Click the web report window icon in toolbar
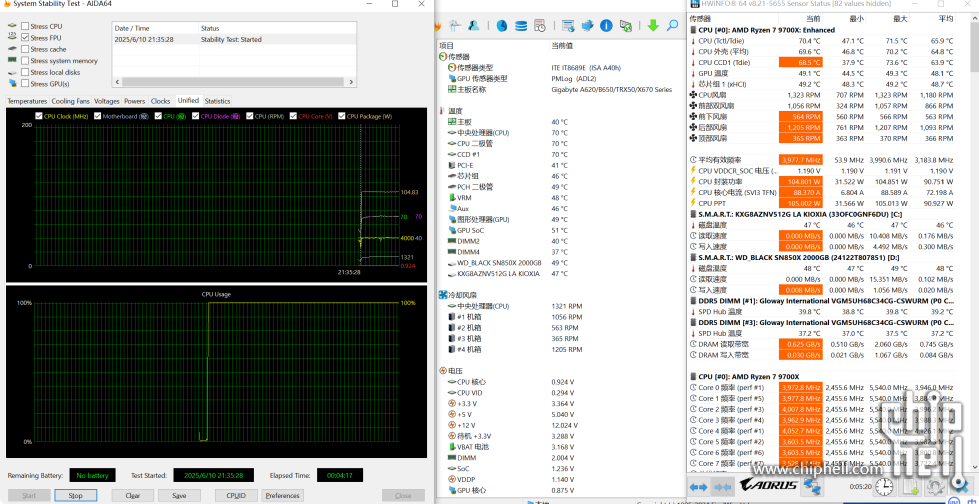This screenshot has height=504, width=979. click(568, 26)
